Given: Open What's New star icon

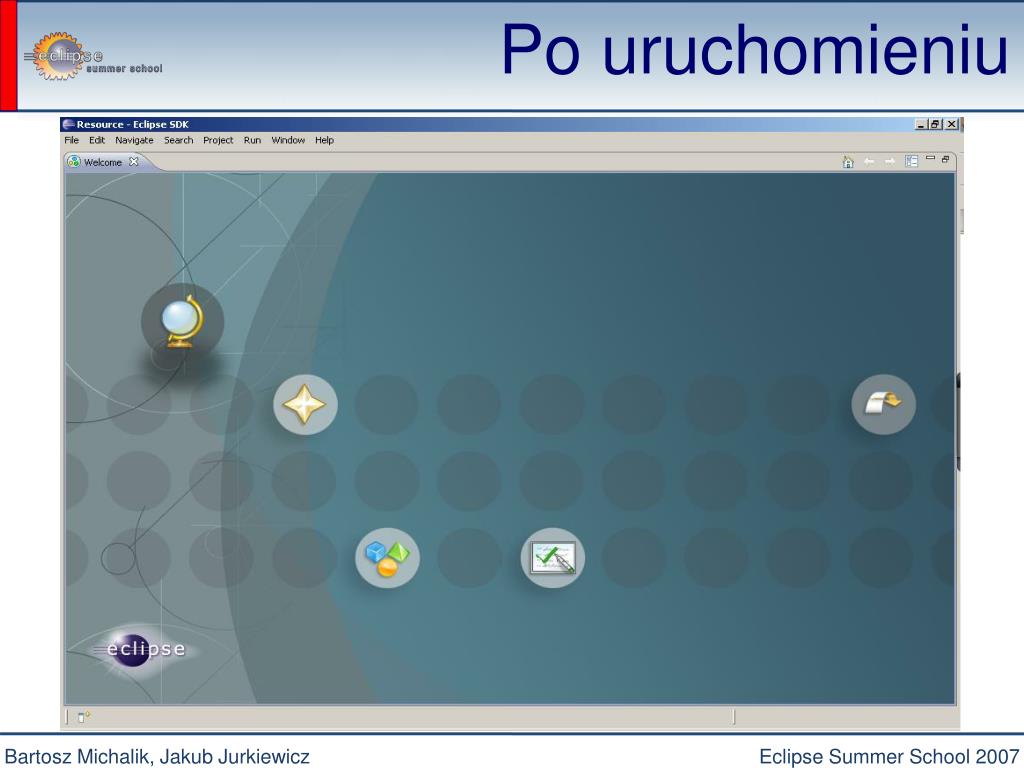Looking at the screenshot, I should pyautogui.click(x=305, y=404).
